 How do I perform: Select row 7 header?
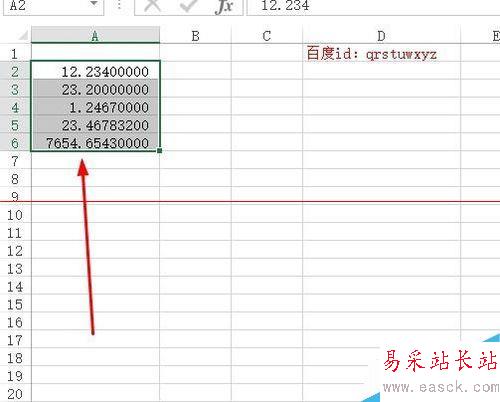tap(15, 161)
